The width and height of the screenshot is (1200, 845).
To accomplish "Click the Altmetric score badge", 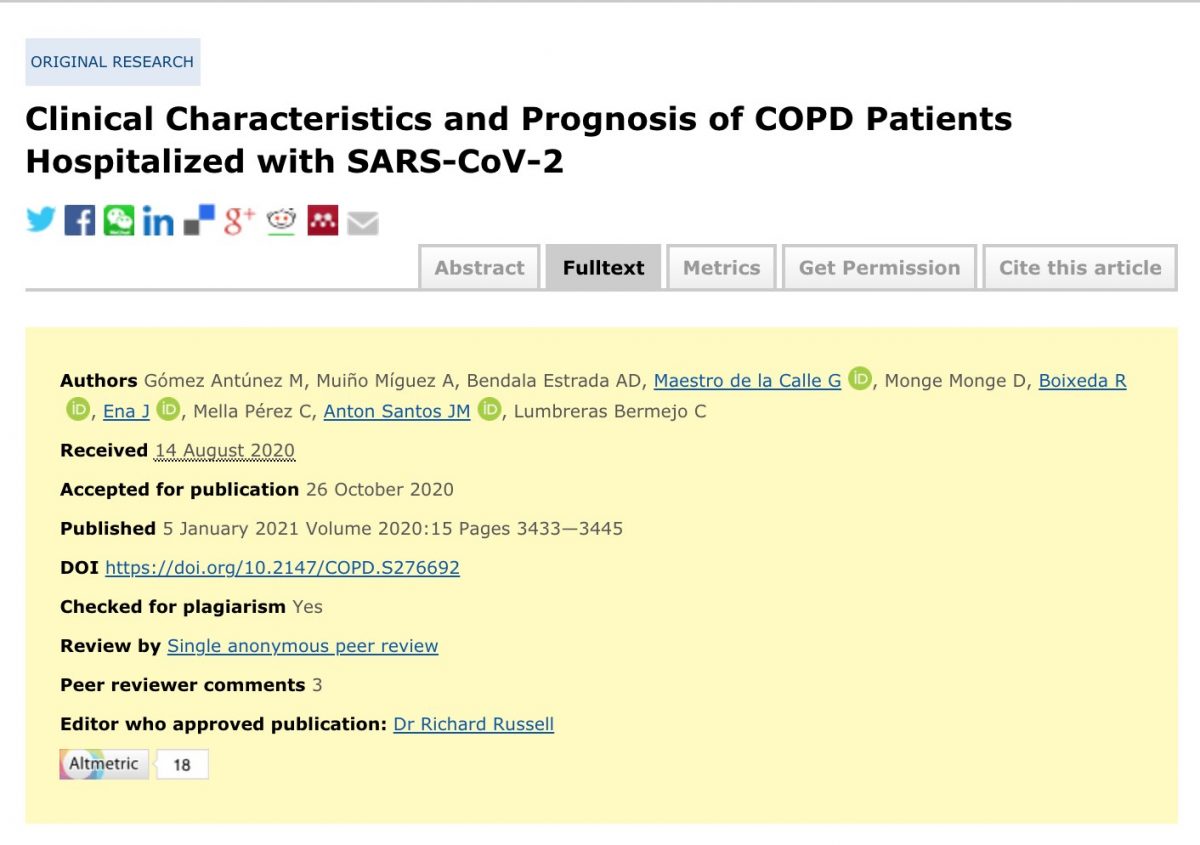I will [133, 765].
